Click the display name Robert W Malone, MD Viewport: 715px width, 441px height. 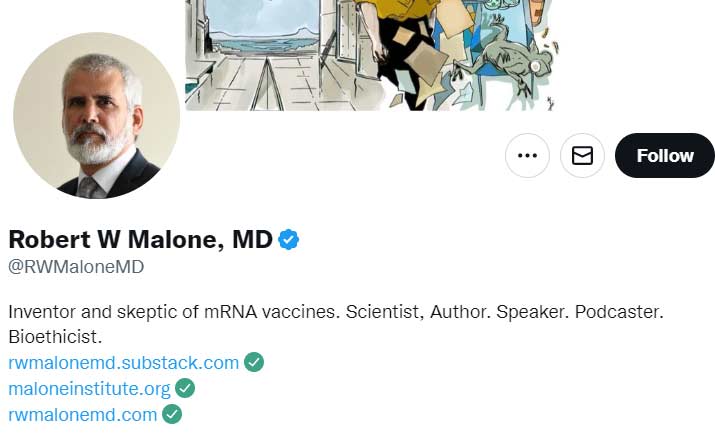tap(140, 240)
